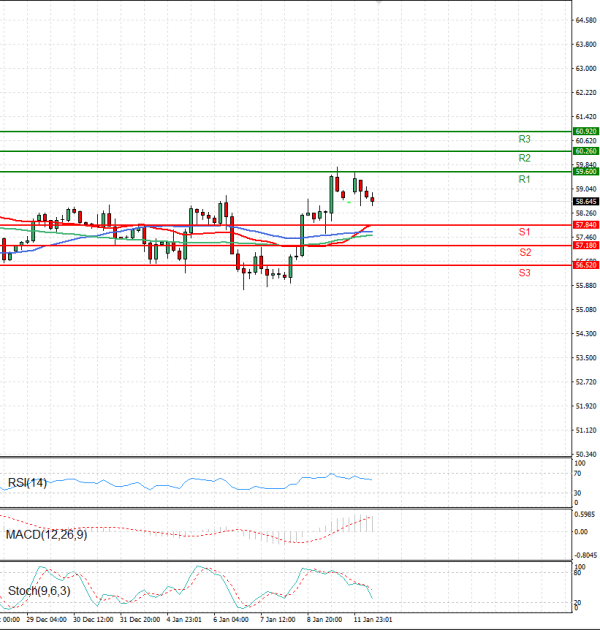Viewport: 600px width, 630px height.
Task: Click the S2 support label
Action: (x=524, y=252)
